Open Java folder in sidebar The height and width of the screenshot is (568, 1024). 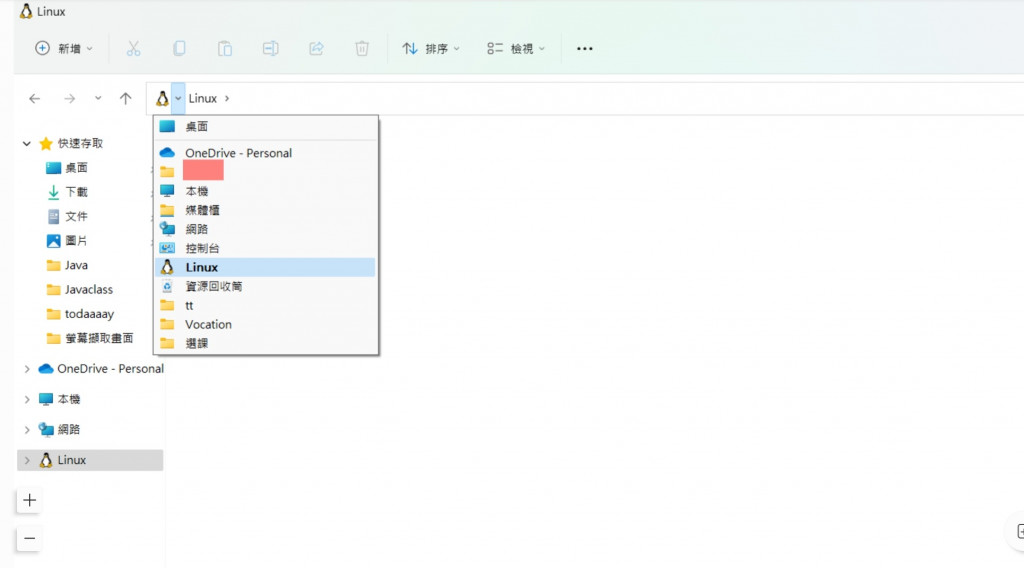(67, 265)
